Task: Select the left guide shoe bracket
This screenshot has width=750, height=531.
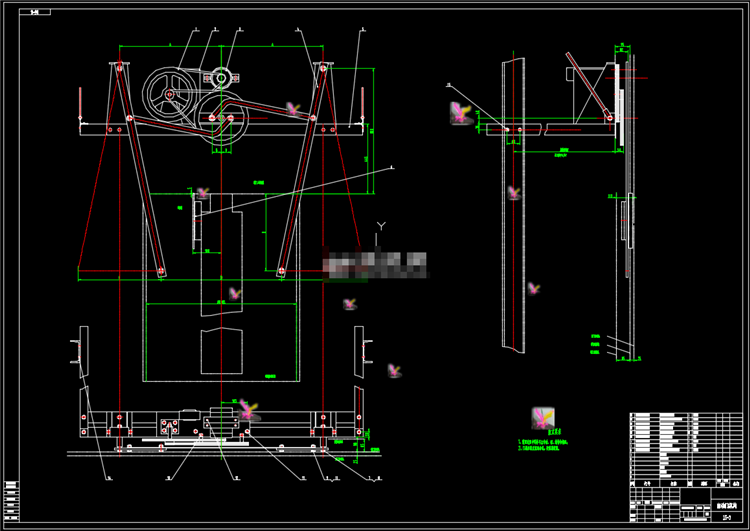Action: [80, 352]
